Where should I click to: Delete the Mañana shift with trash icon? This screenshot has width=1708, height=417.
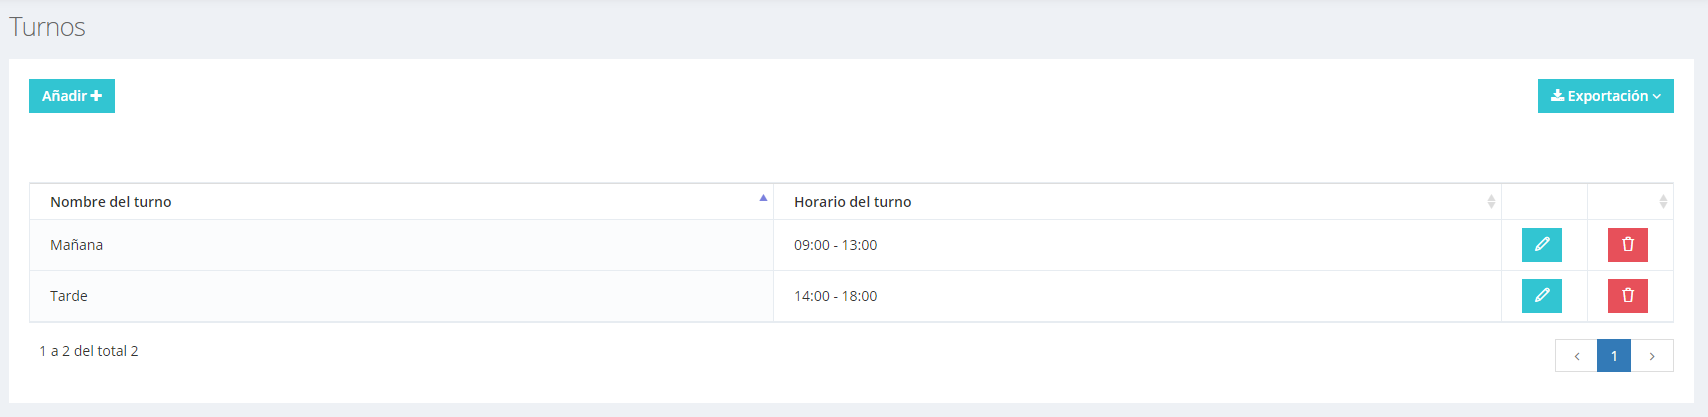1627,245
